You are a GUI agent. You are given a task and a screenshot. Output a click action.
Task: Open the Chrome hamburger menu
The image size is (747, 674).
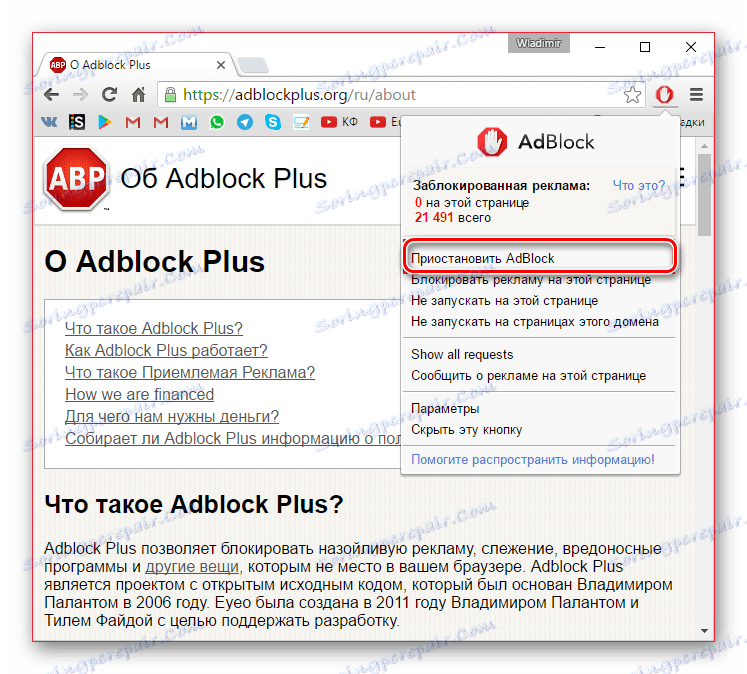coord(697,95)
